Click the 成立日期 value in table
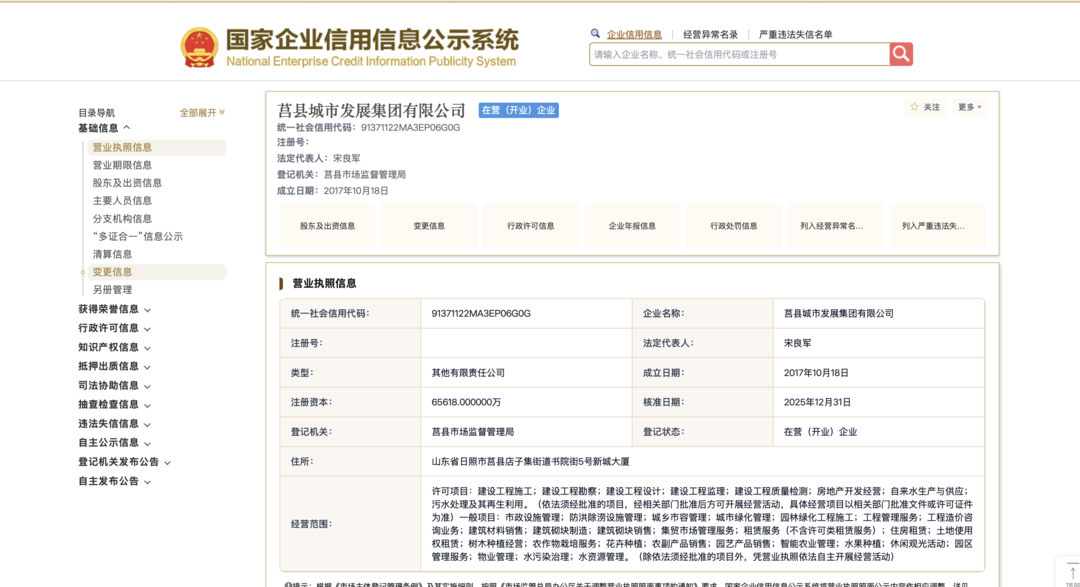This screenshot has height=587, width=1080. [x=816, y=373]
